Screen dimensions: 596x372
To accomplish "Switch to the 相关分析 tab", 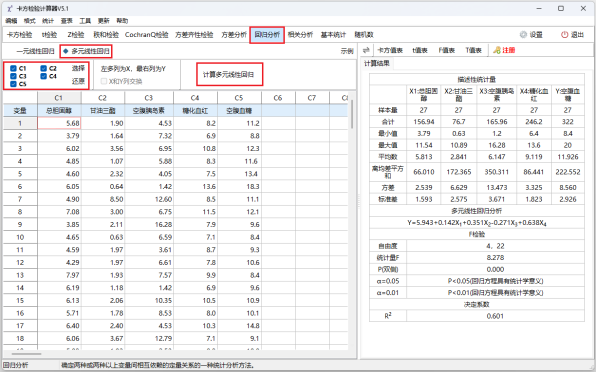I will [300, 35].
